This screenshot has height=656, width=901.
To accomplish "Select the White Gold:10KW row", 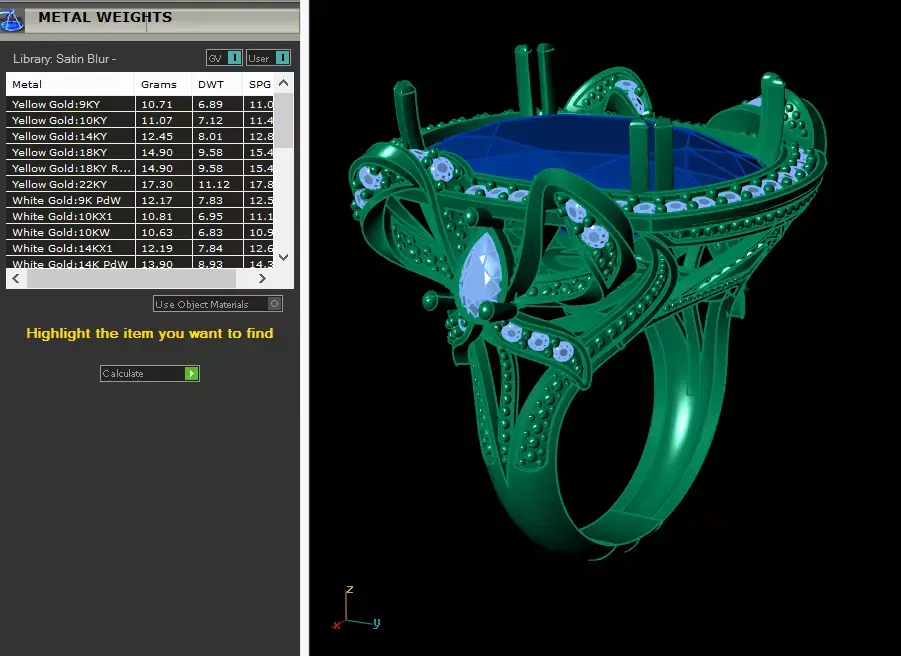I will (x=140, y=233).
